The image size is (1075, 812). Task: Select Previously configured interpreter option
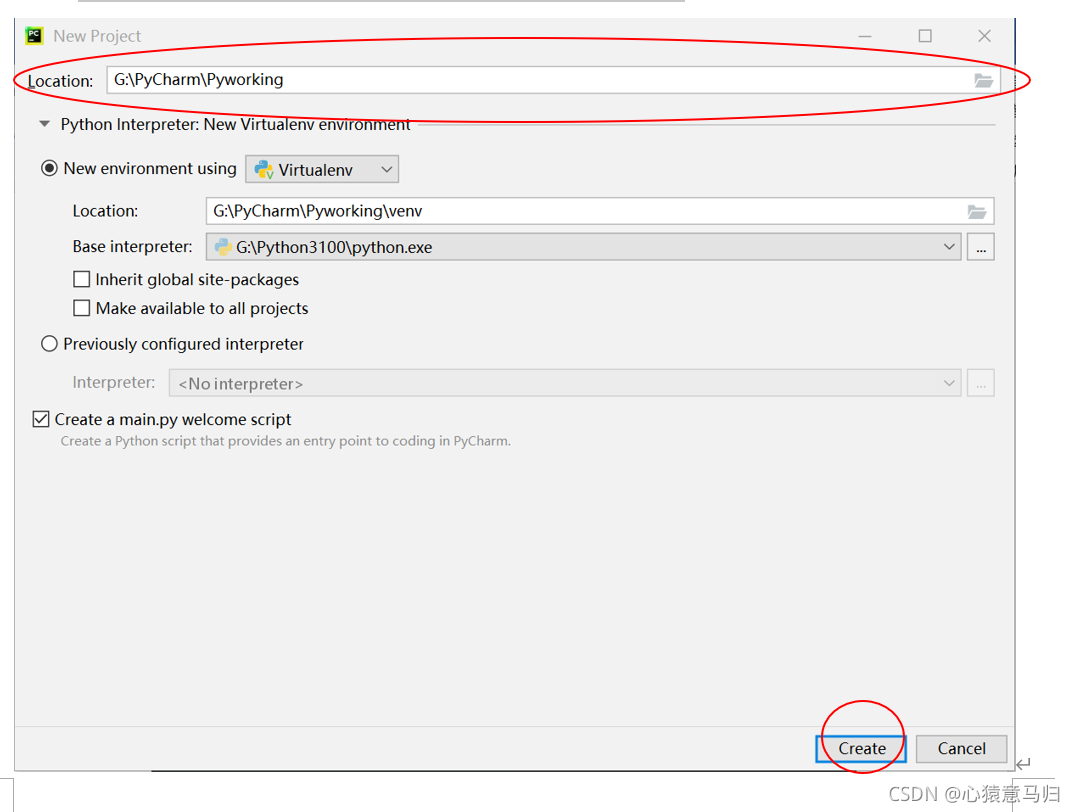click(x=49, y=344)
